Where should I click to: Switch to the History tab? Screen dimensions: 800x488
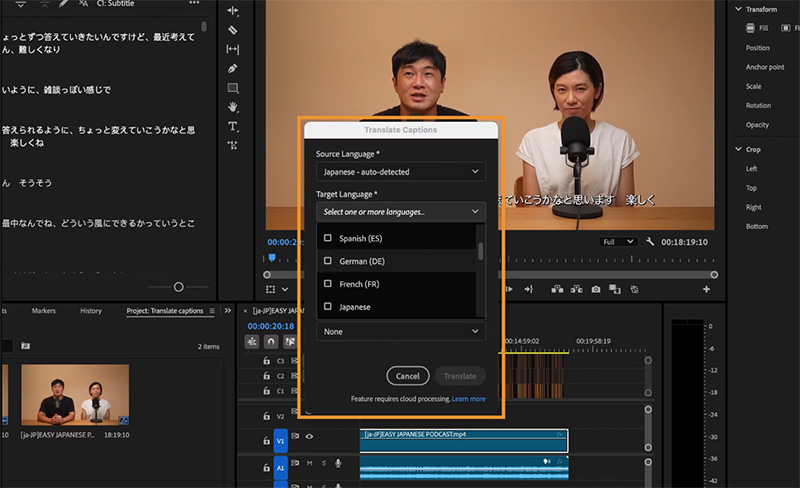pyautogui.click(x=91, y=310)
